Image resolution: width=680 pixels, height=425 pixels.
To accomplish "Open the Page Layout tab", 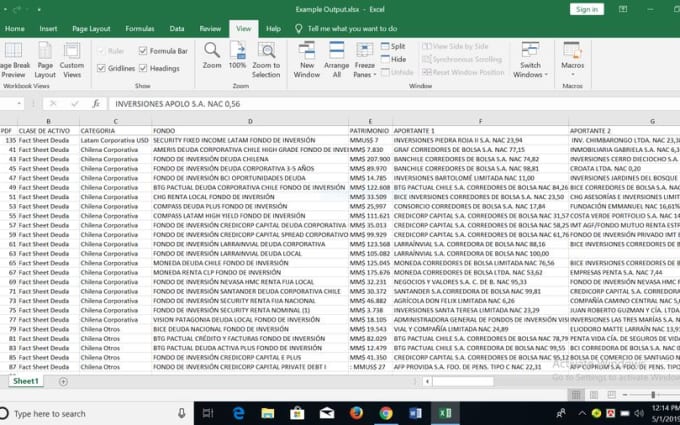I will (x=91, y=29).
